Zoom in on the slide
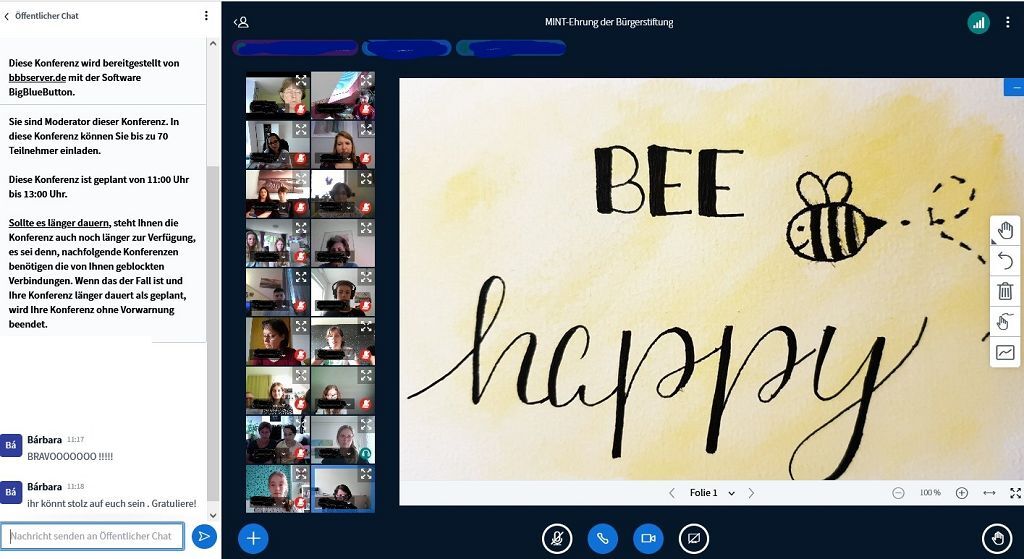The image size is (1024, 559). pos(962,493)
